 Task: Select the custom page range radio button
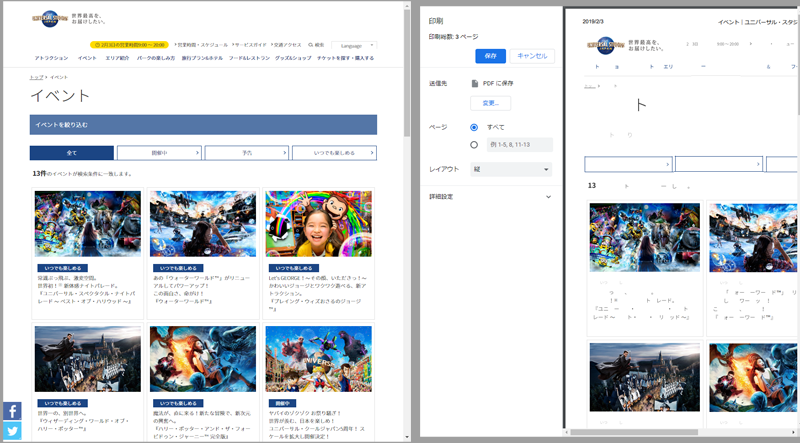point(474,145)
